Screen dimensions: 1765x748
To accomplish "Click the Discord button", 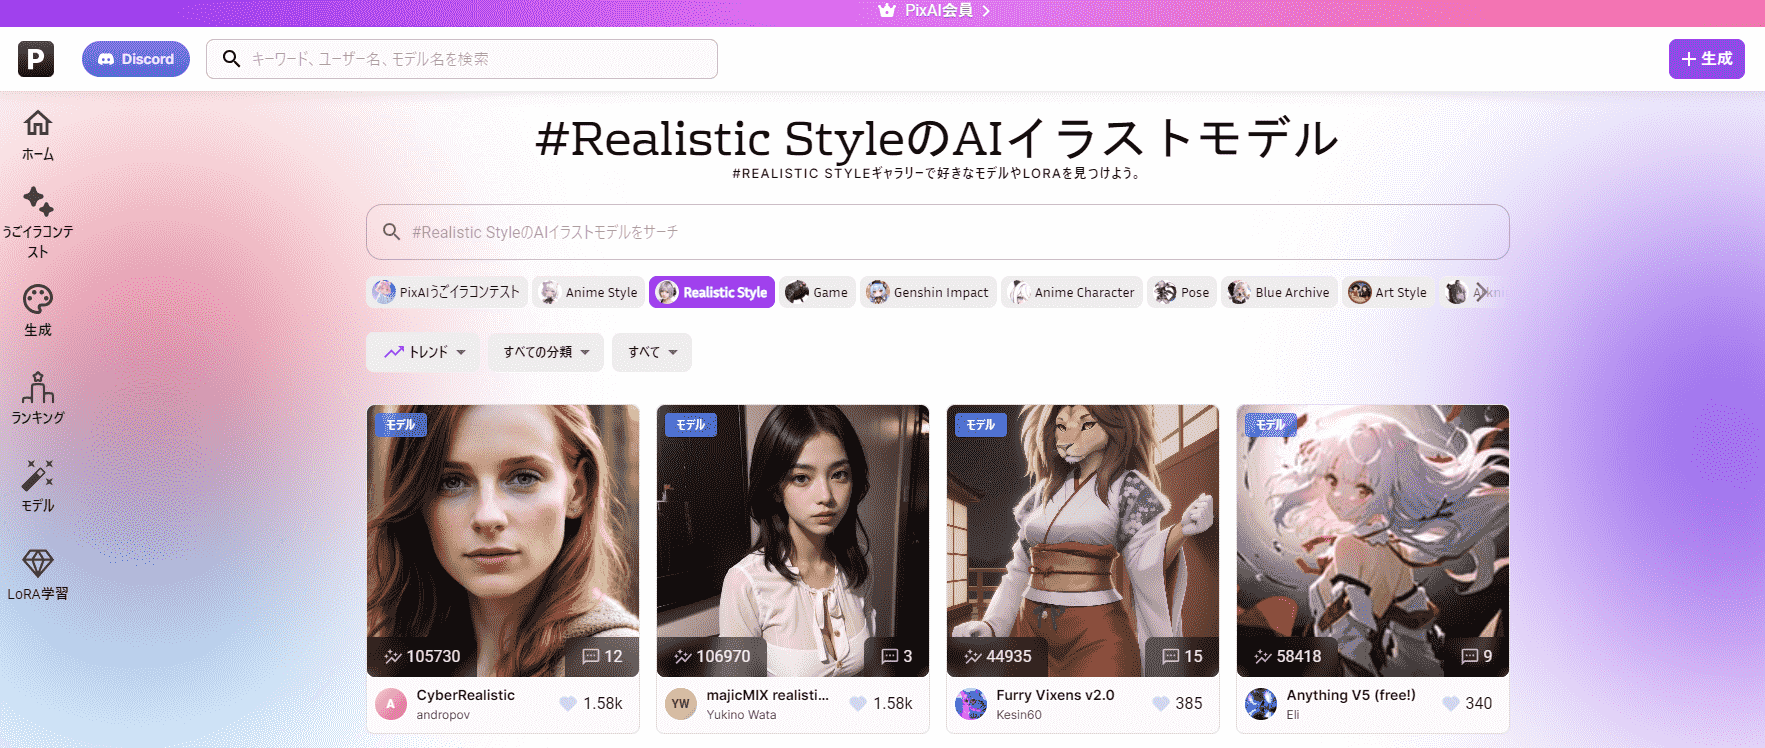I will coord(136,59).
